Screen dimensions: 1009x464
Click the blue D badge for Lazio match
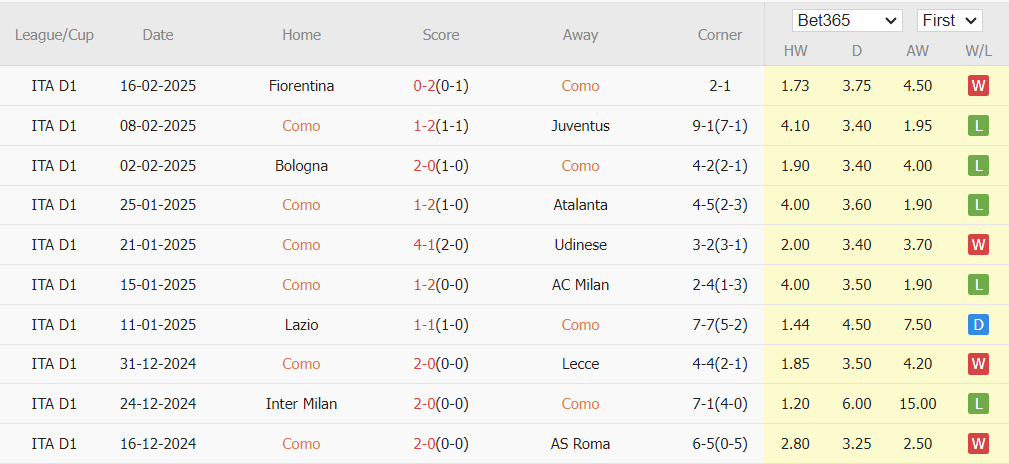[x=978, y=325]
